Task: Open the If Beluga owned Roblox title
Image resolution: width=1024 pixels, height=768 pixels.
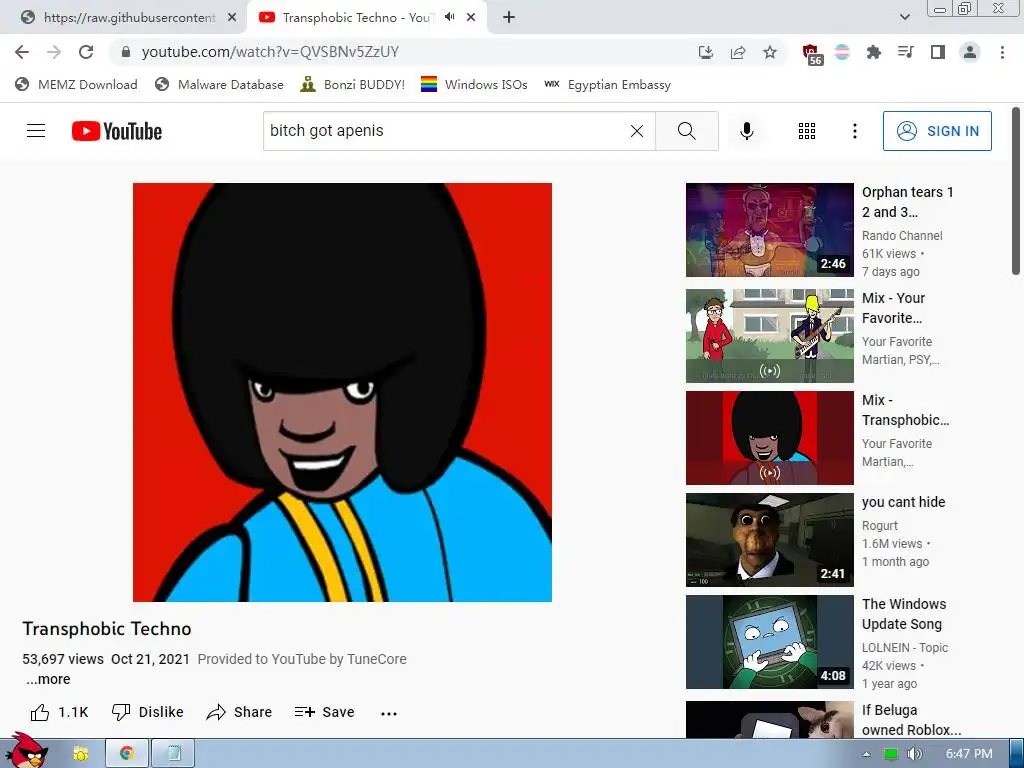Action: (x=911, y=720)
